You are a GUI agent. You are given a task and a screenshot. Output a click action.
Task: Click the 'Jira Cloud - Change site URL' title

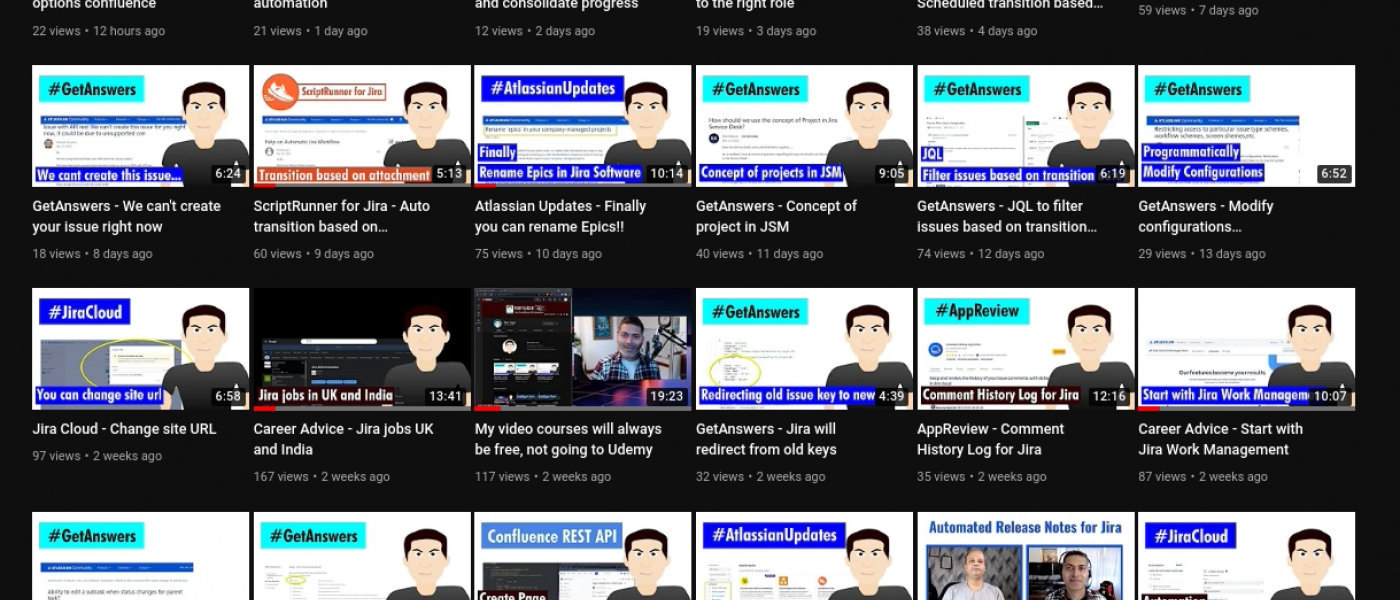tap(124, 429)
